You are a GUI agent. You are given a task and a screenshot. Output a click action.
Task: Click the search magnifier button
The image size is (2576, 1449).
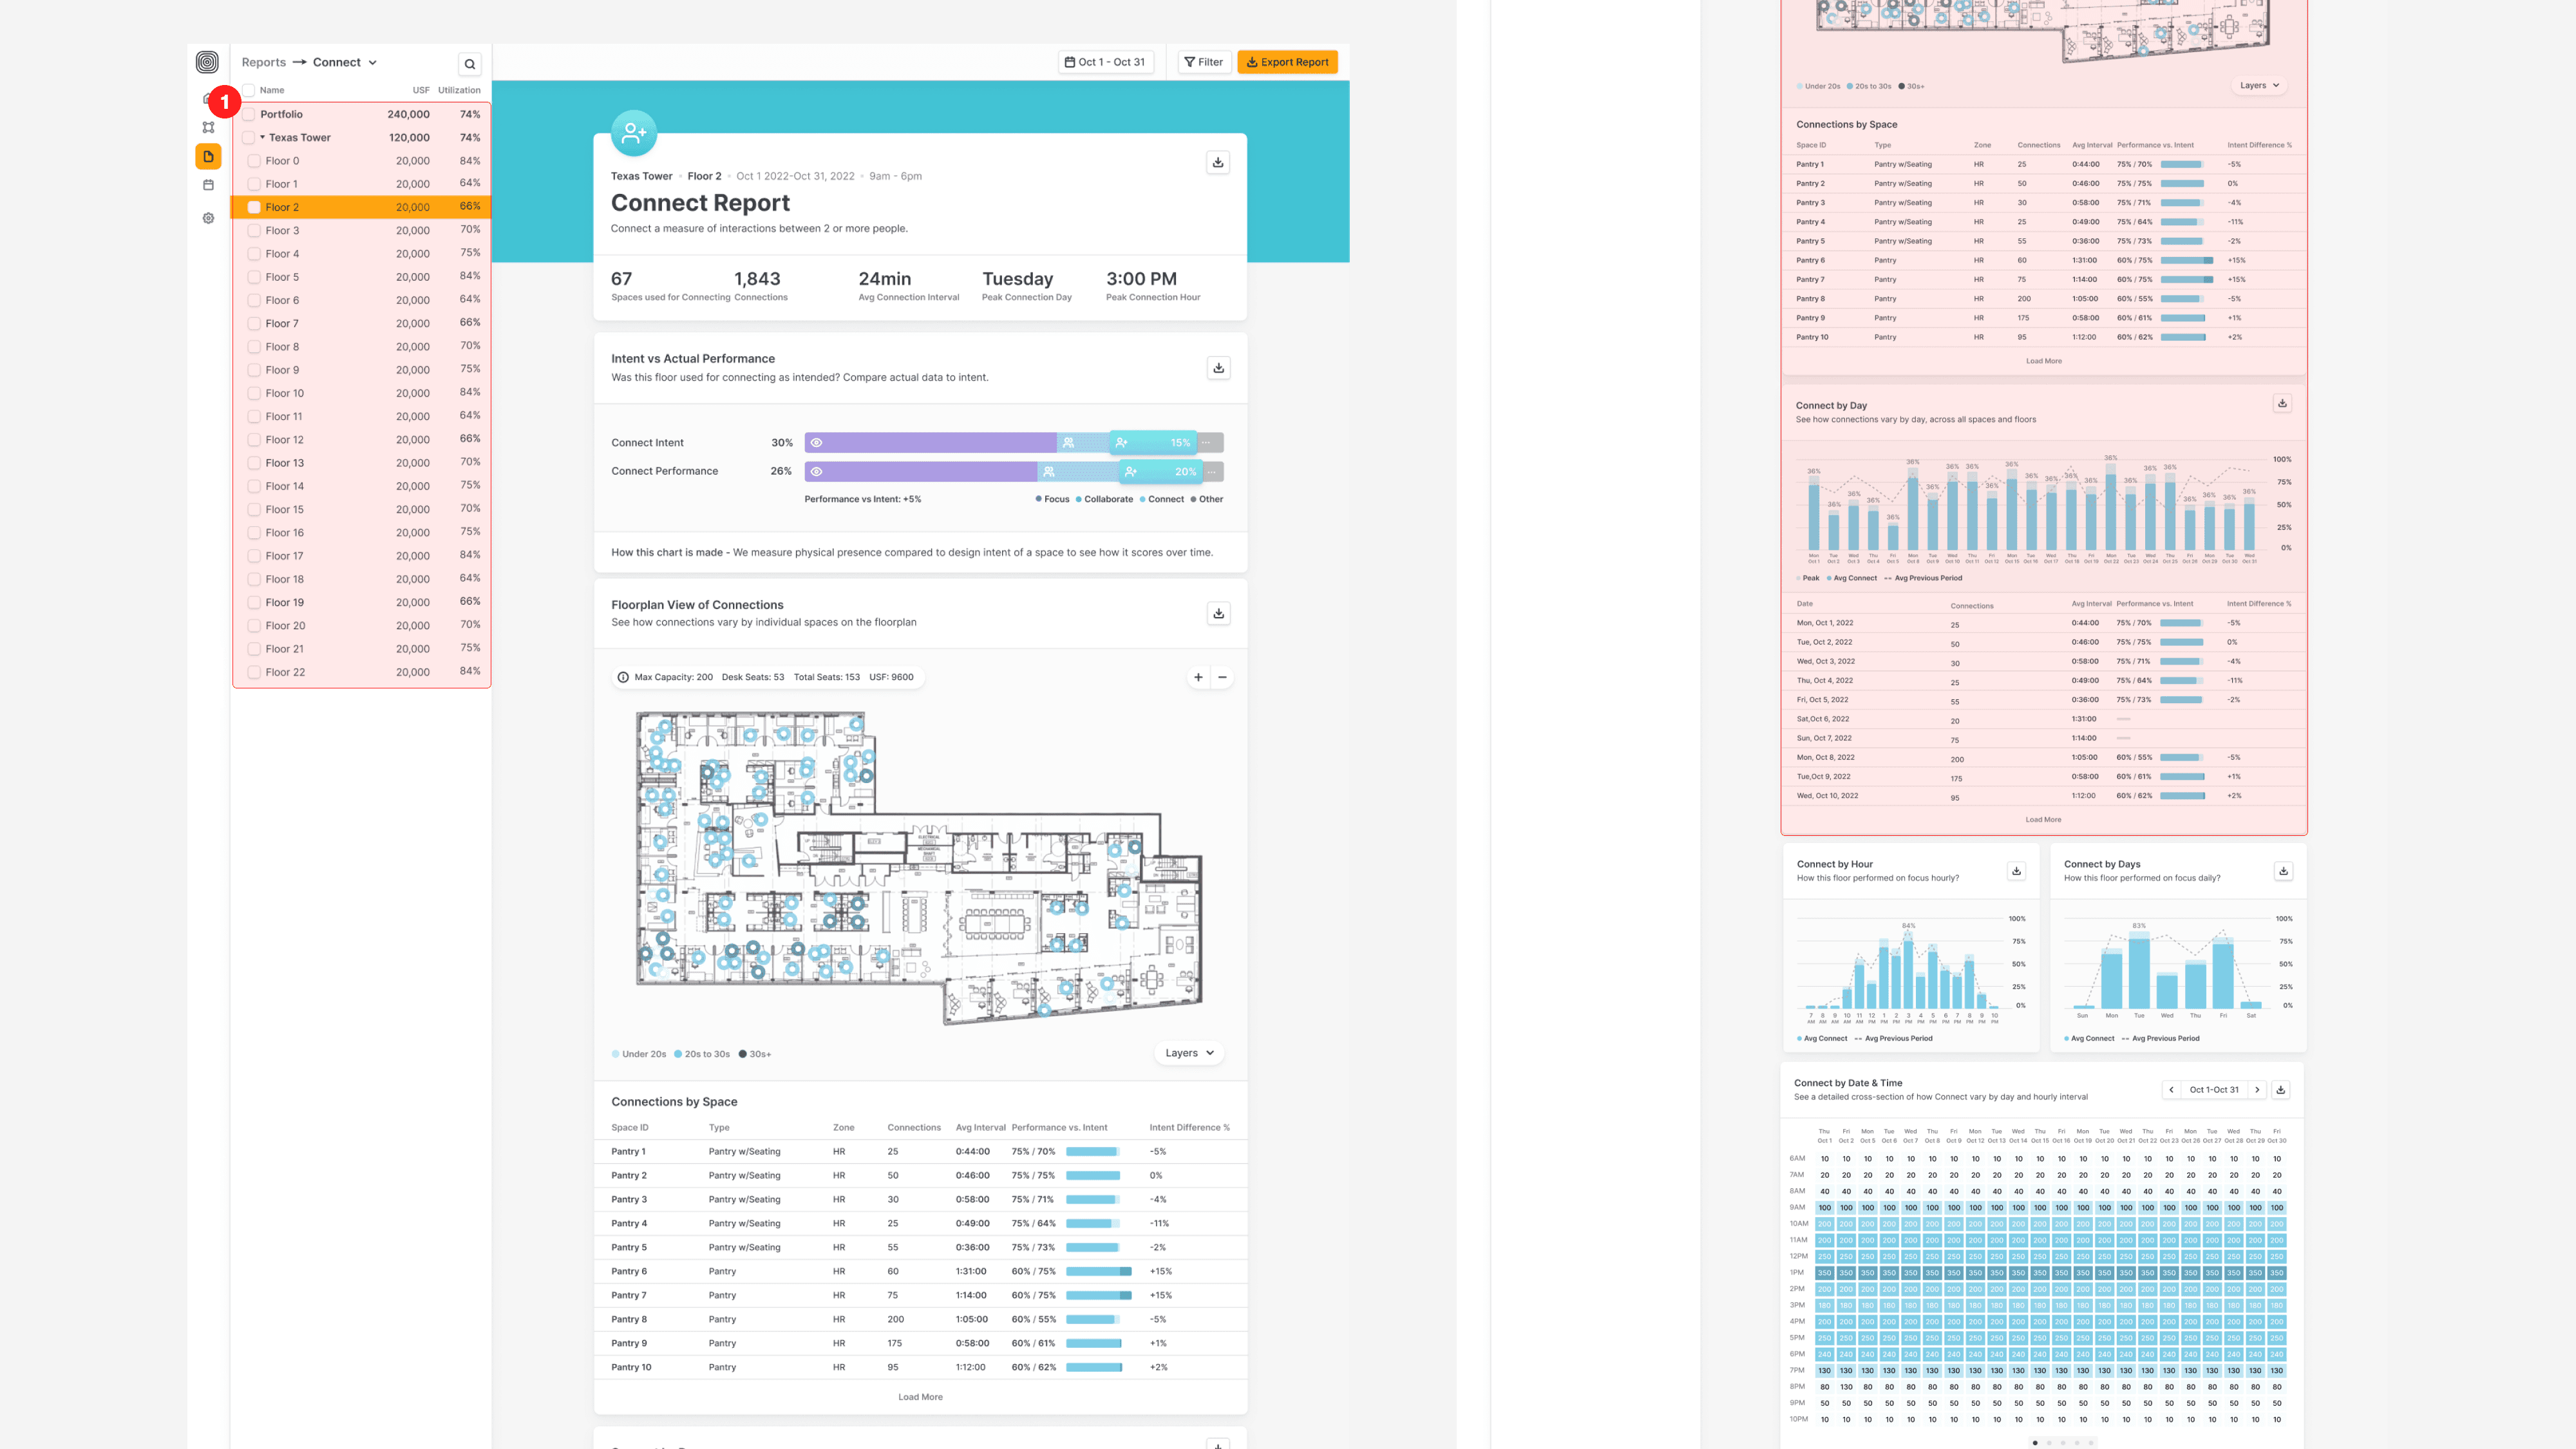[469, 64]
